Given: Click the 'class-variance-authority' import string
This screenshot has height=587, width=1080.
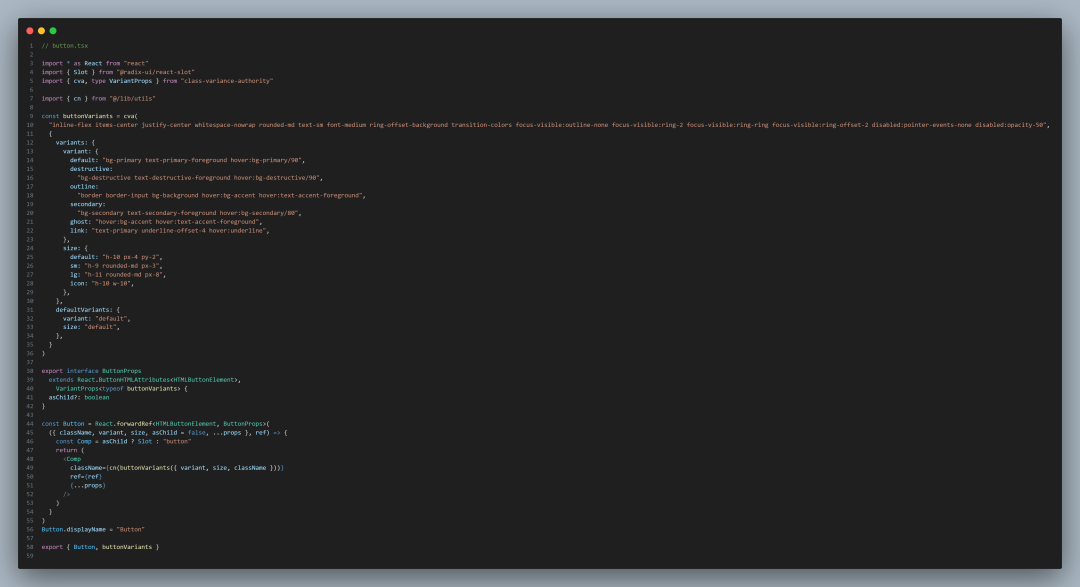Looking at the screenshot, I should [227, 81].
